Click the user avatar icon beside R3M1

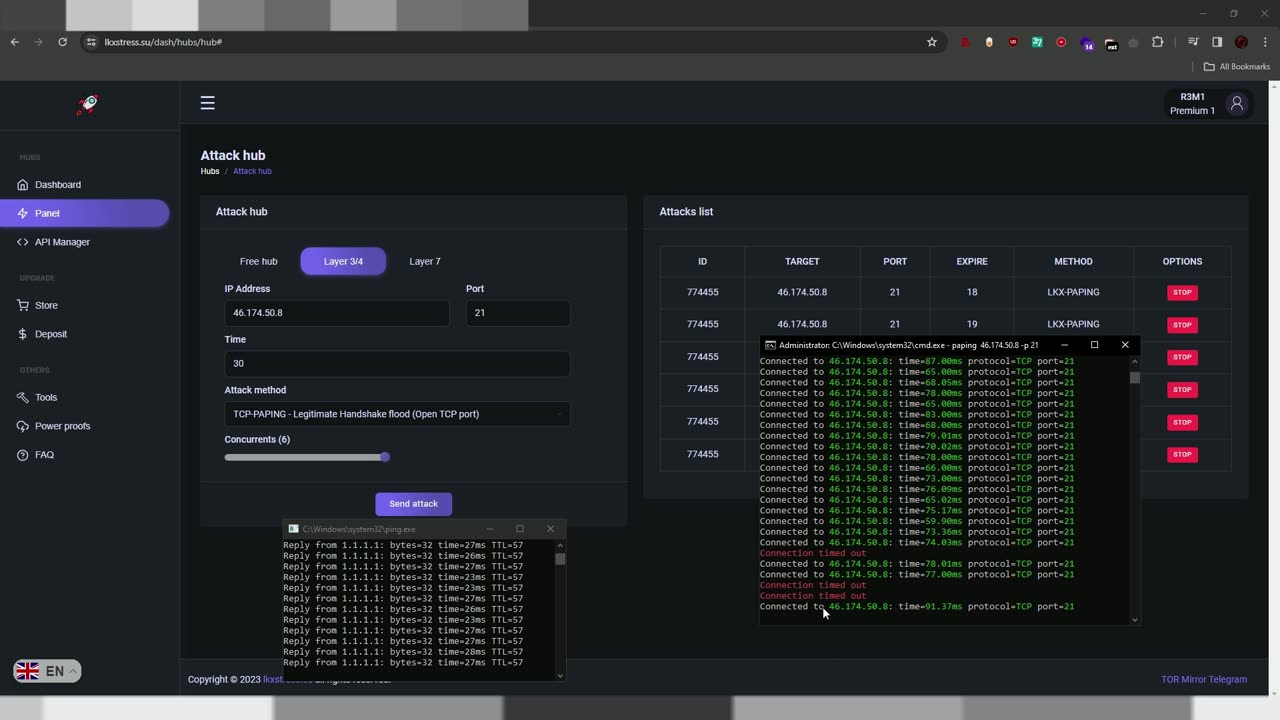pyautogui.click(x=1237, y=103)
